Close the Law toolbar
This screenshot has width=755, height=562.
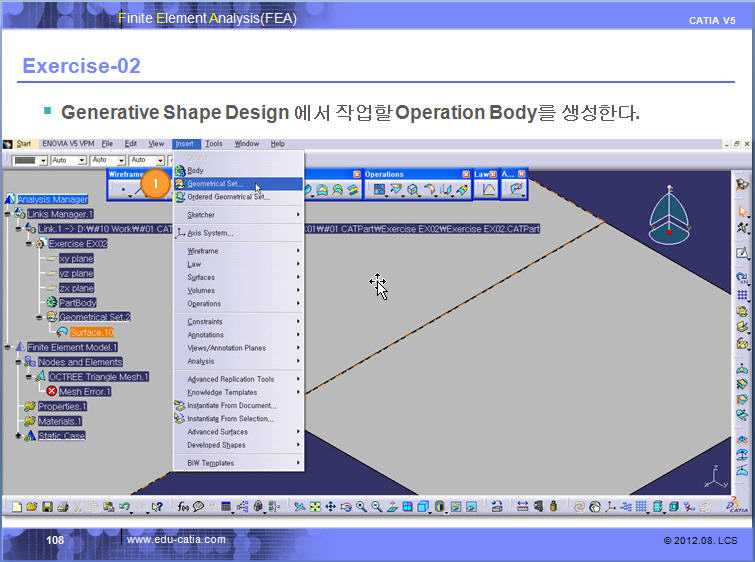(493, 174)
